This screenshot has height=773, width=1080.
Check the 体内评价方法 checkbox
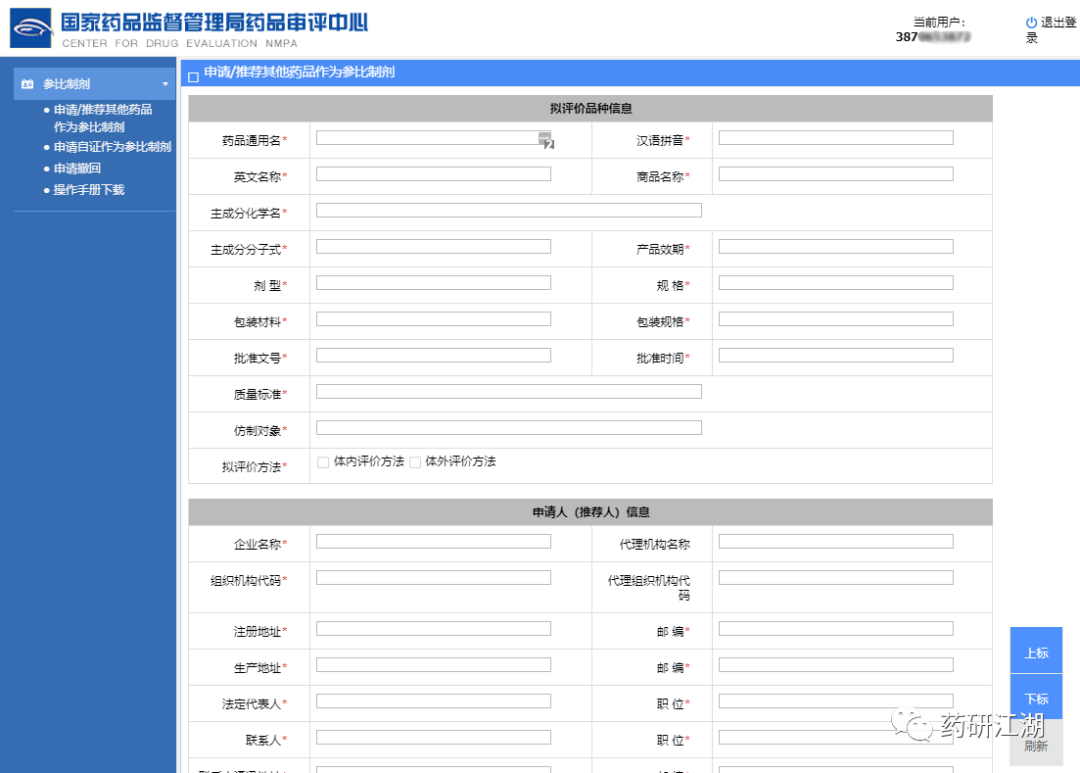(x=323, y=462)
